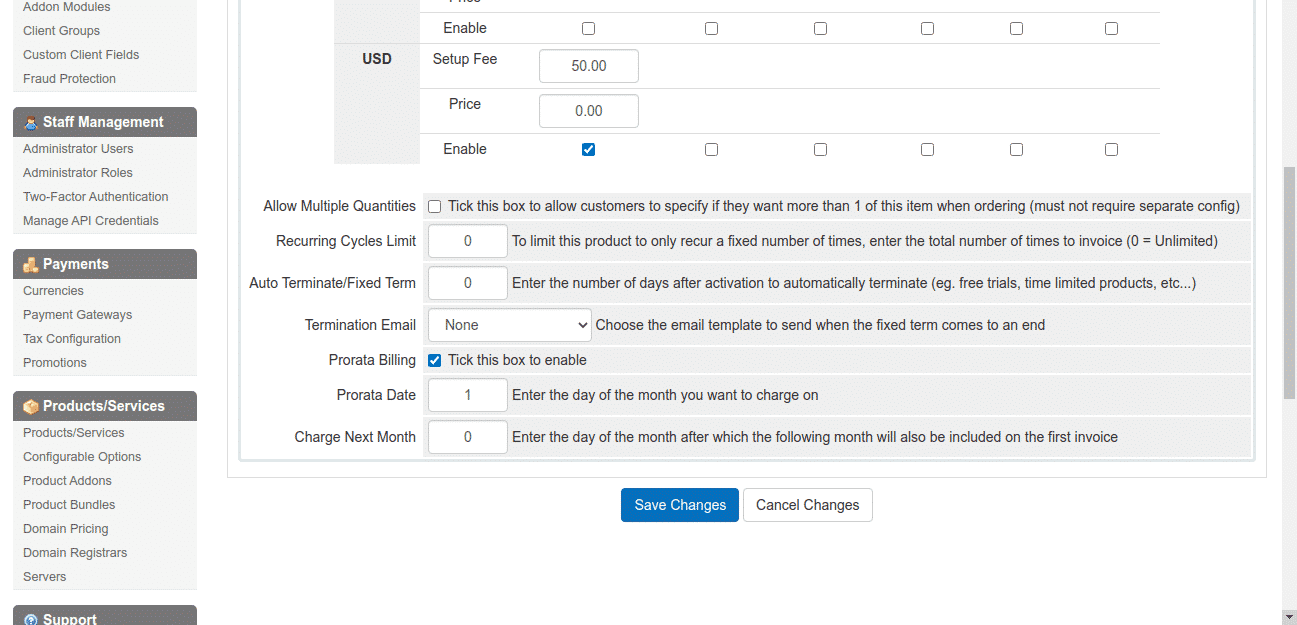The image size is (1297, 625).
Task: Click the Products/Services section header
Action: coord(105,406)
